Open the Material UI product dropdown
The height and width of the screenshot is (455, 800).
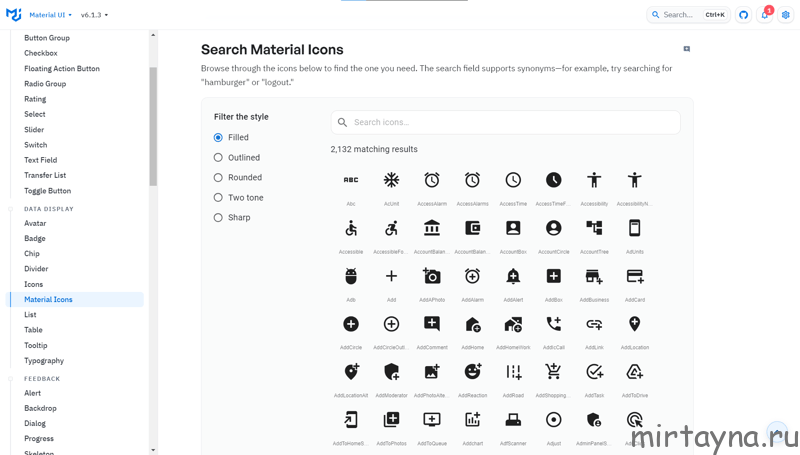point(50,15)
